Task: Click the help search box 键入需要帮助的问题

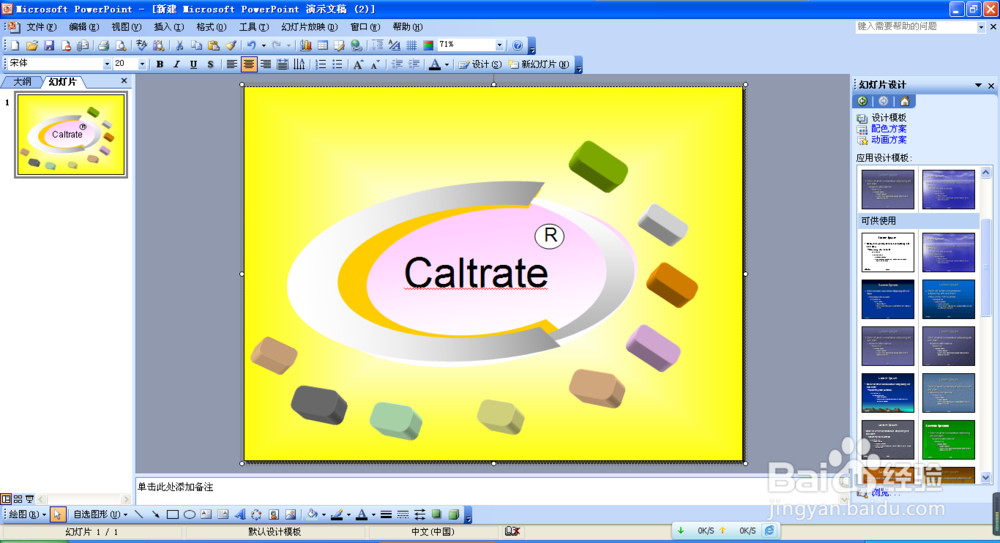Action: [x=916, y=27]
